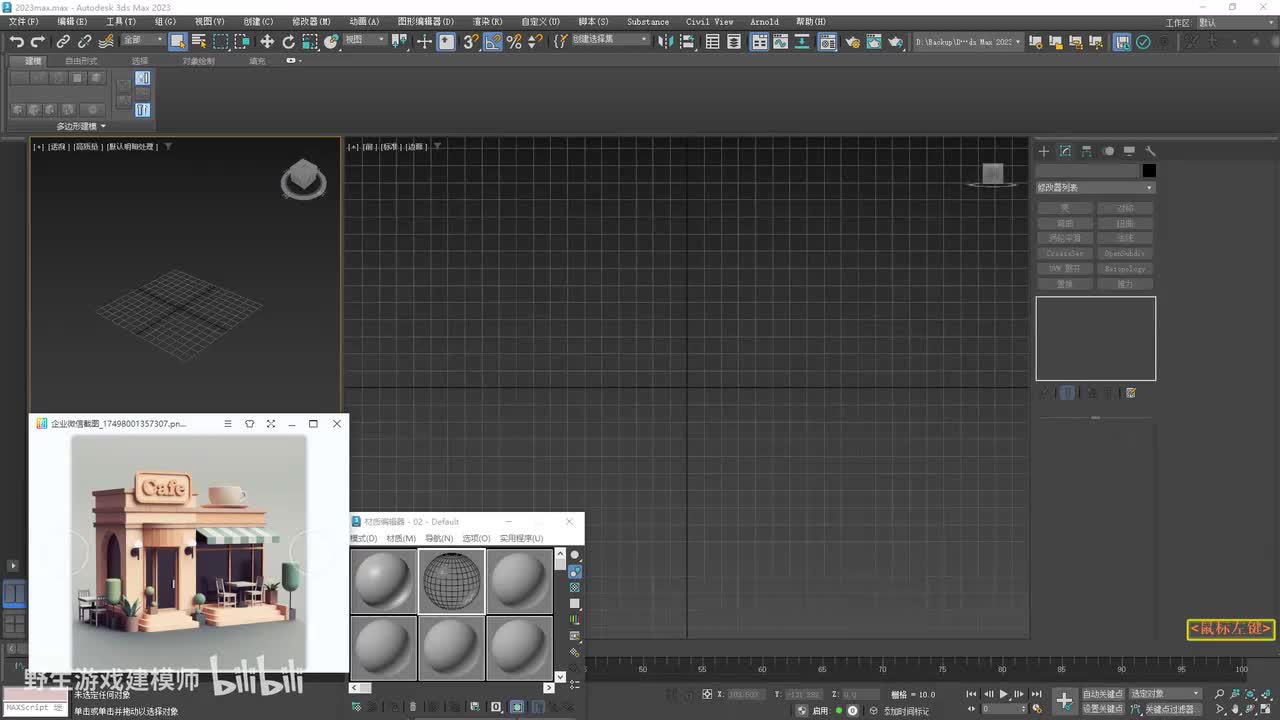Click the first material sample sphere
The width and height of the screenshot is (1280, 720).
pos(384,581)
